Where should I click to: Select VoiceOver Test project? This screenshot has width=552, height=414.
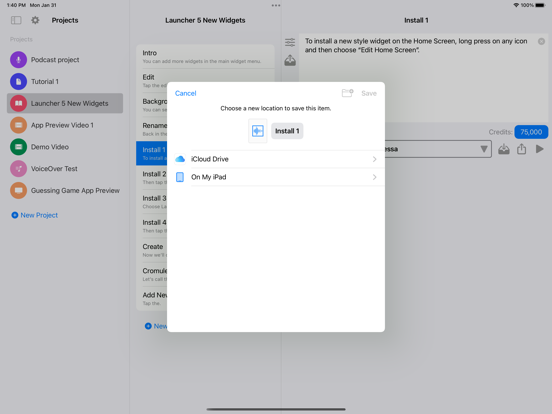pos(65,169)
